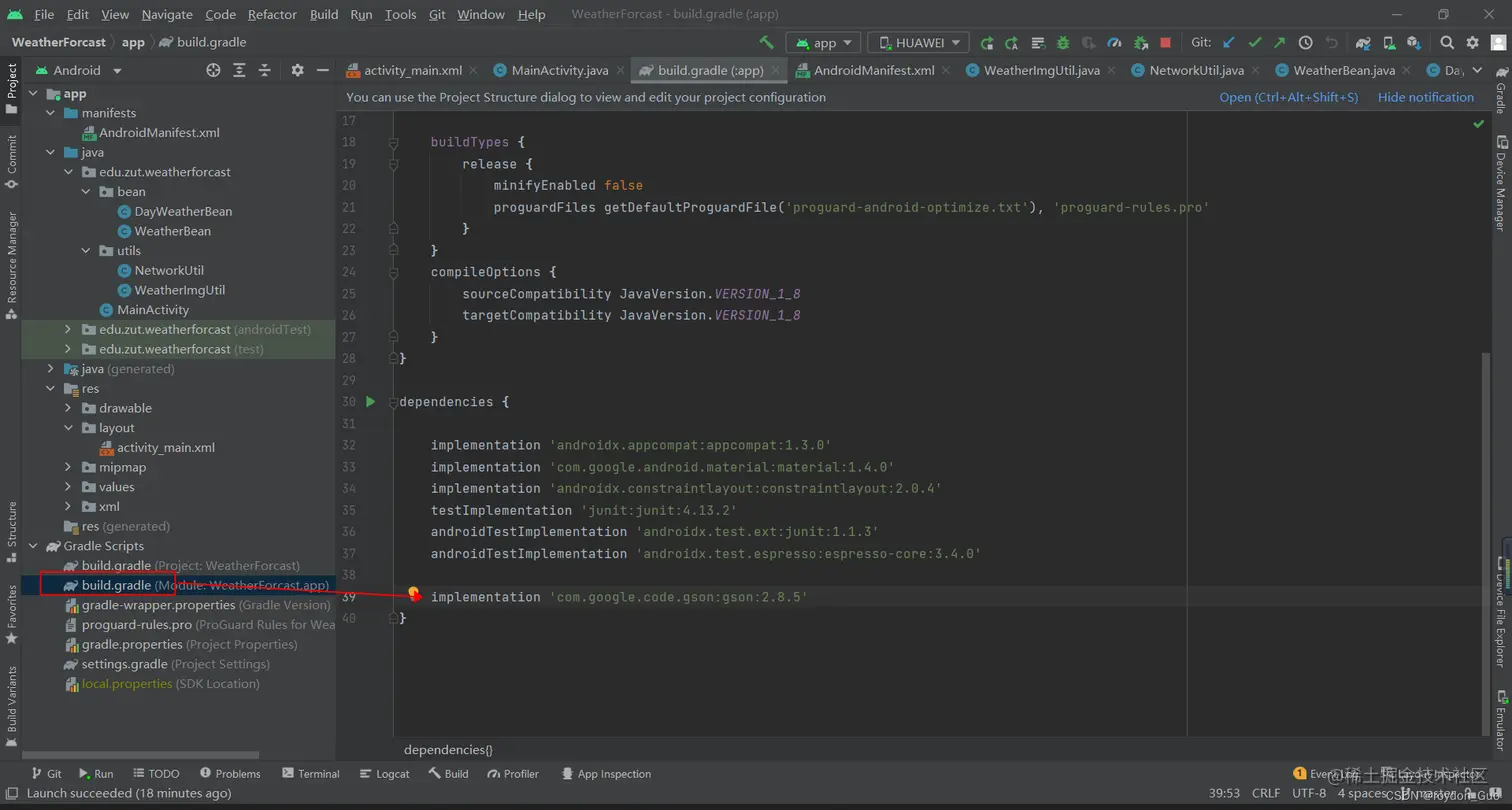Image resolution: width=1512 pixels, height=810 pixels.
Task: Open the Terminal tool window
Action: click(310, 774)
